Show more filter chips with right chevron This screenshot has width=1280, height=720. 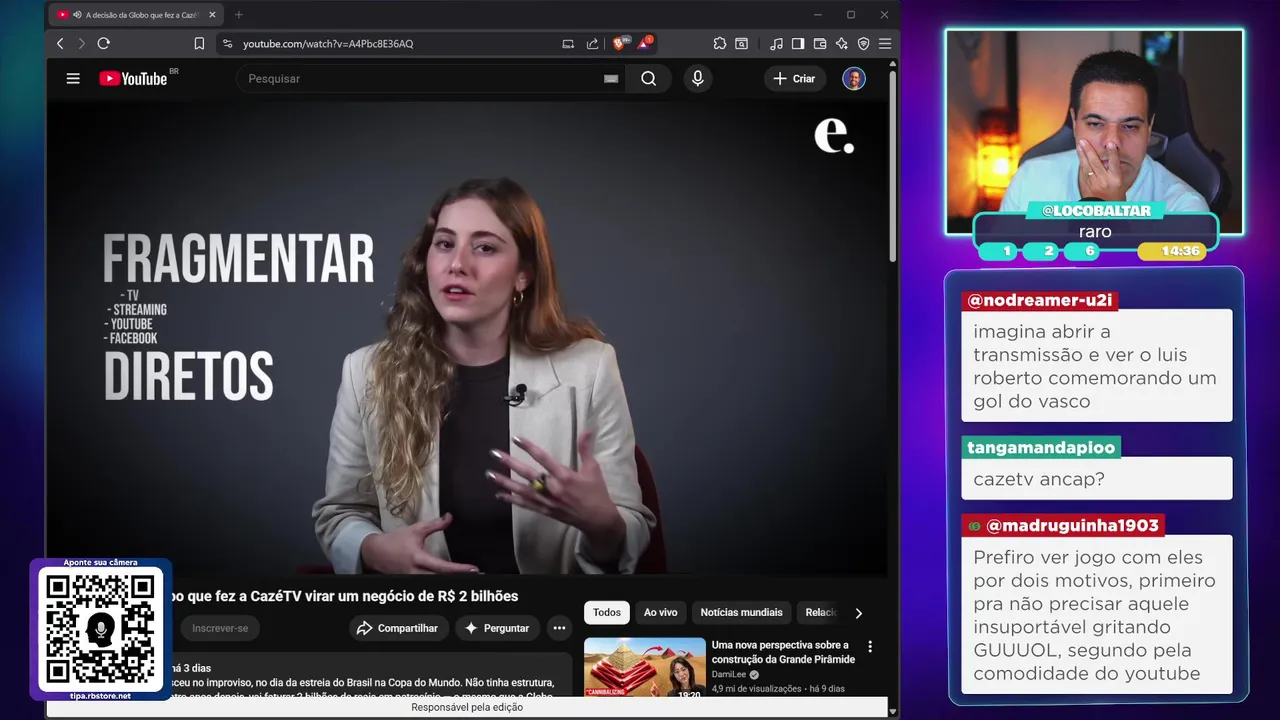coord(858,613)
